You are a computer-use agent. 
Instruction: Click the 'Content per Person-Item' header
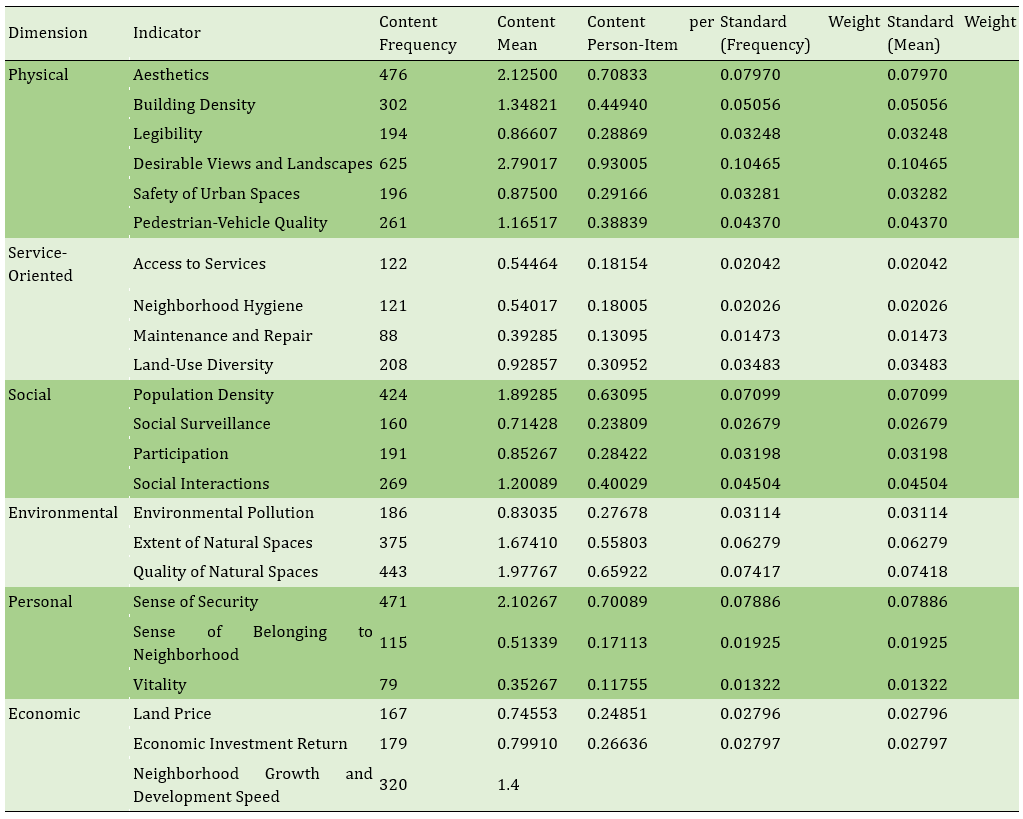[650, 33]
